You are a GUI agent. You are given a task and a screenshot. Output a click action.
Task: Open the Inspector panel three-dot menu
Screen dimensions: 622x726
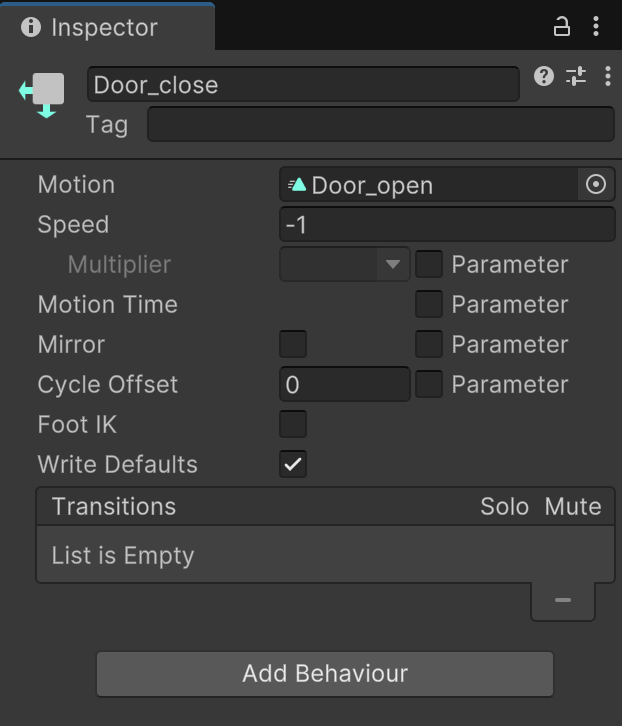coord(597,27)
